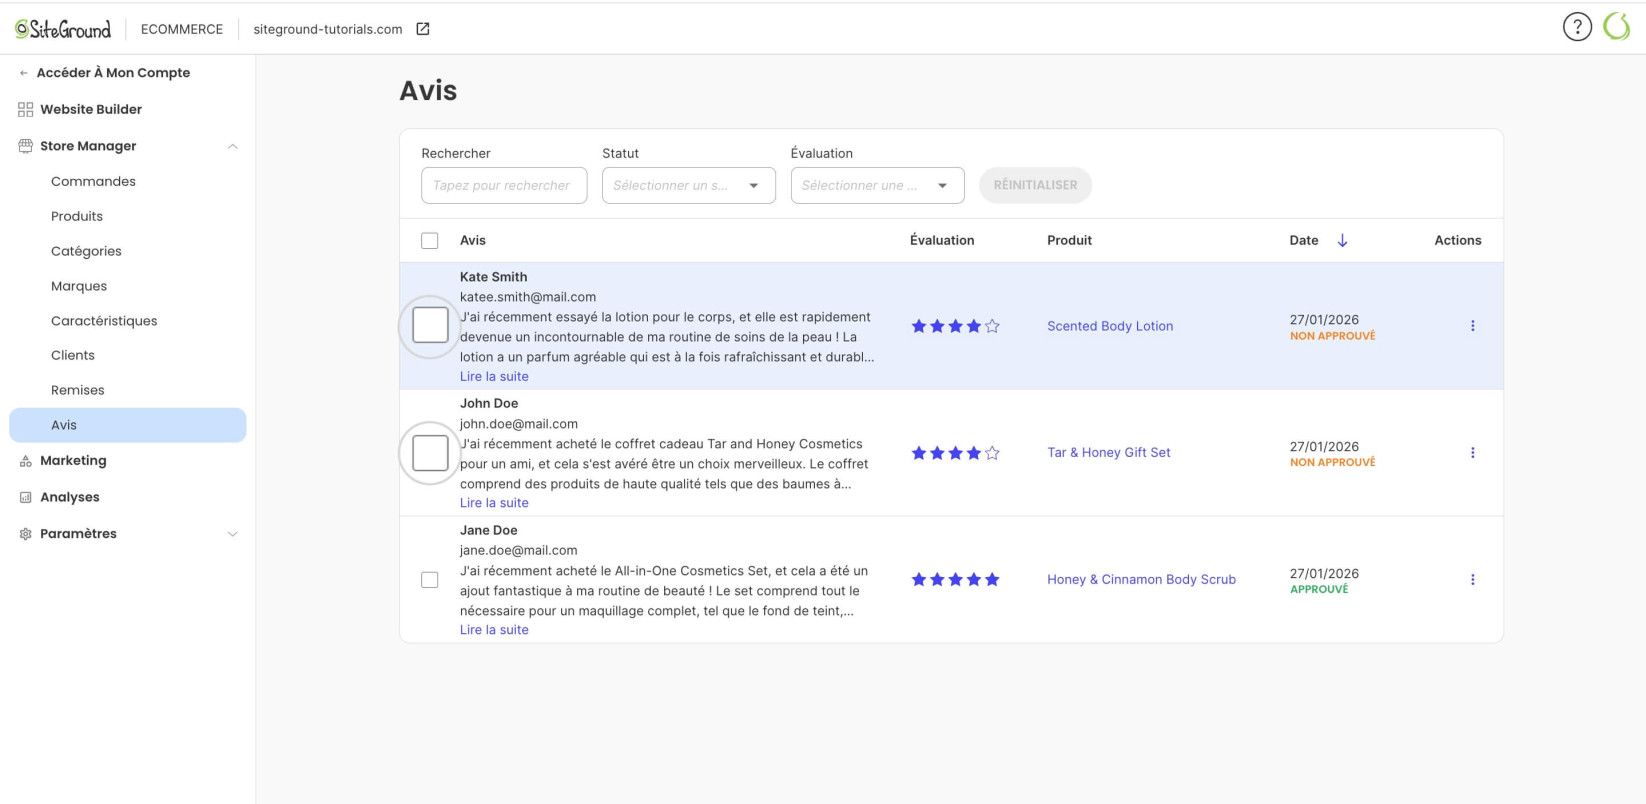
Task: Go to Catégories in the sidebar
Action: pyautogui.click(x=86, y=251)
